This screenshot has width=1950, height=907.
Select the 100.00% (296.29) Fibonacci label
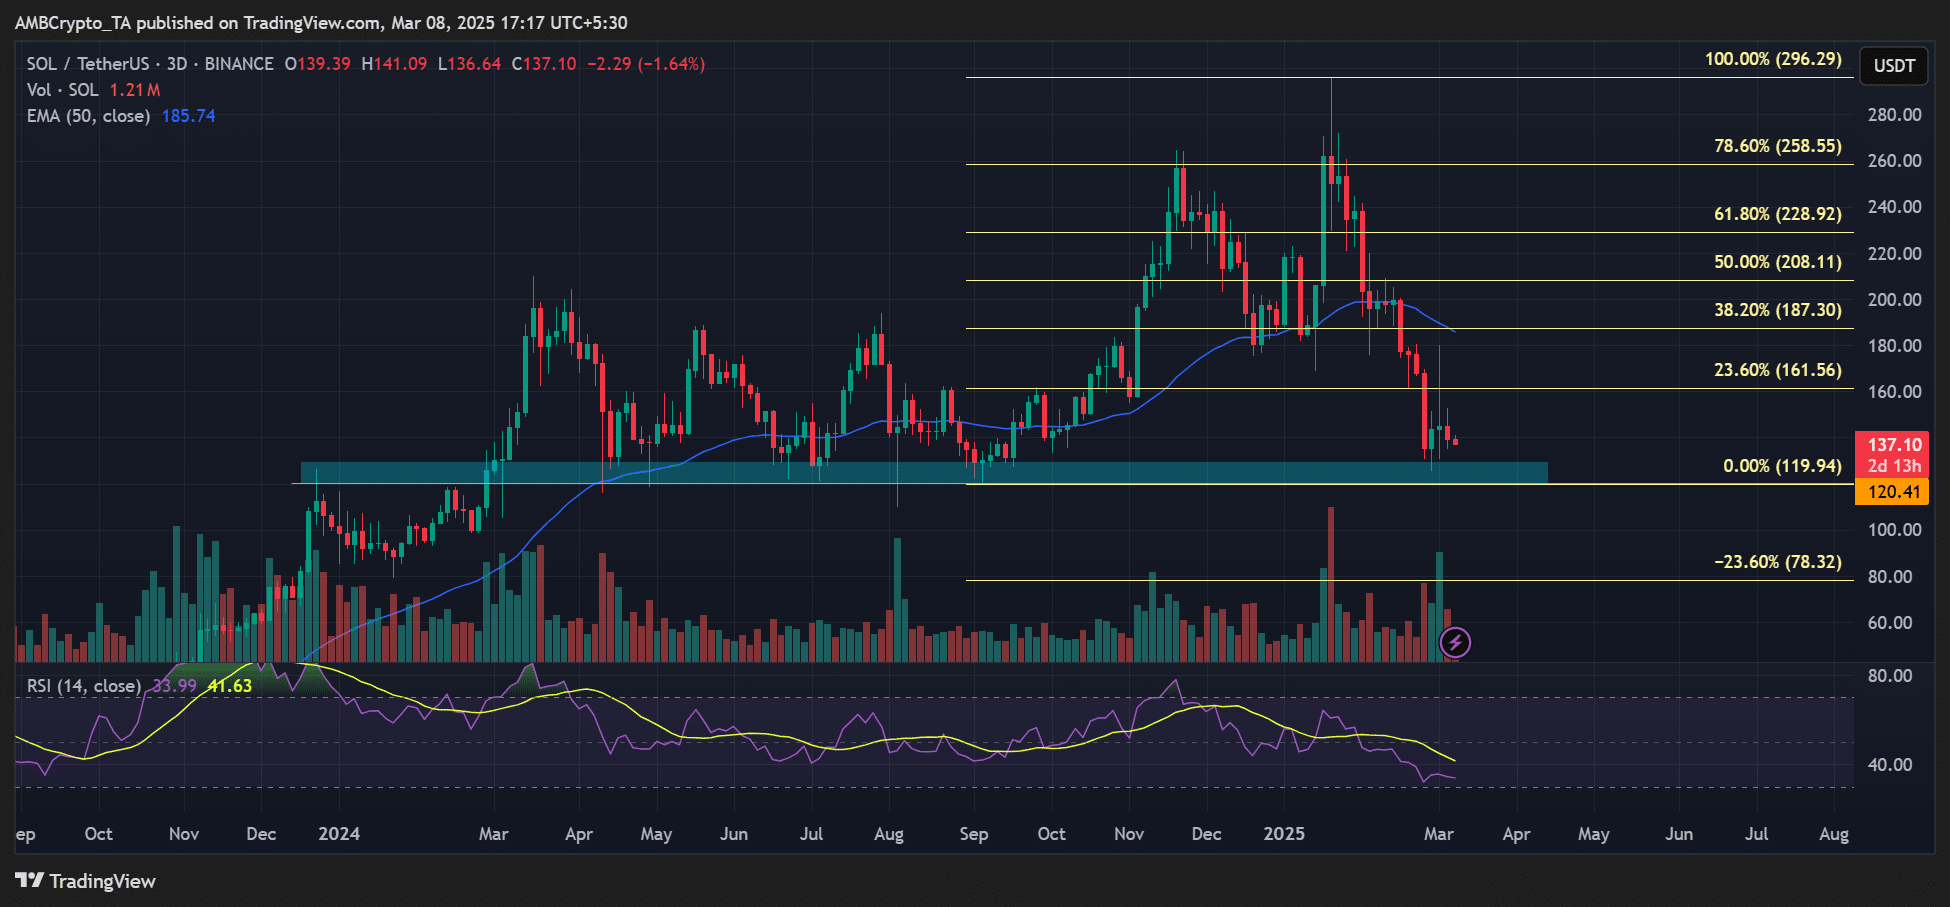[1773, 59]
